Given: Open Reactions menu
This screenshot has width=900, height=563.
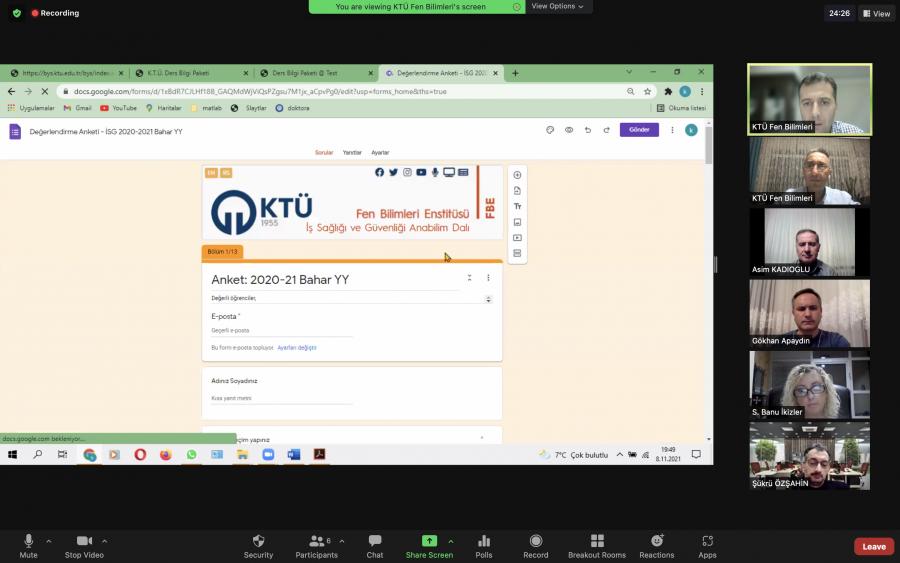Looking at the screenshot, I should (657, 546).
